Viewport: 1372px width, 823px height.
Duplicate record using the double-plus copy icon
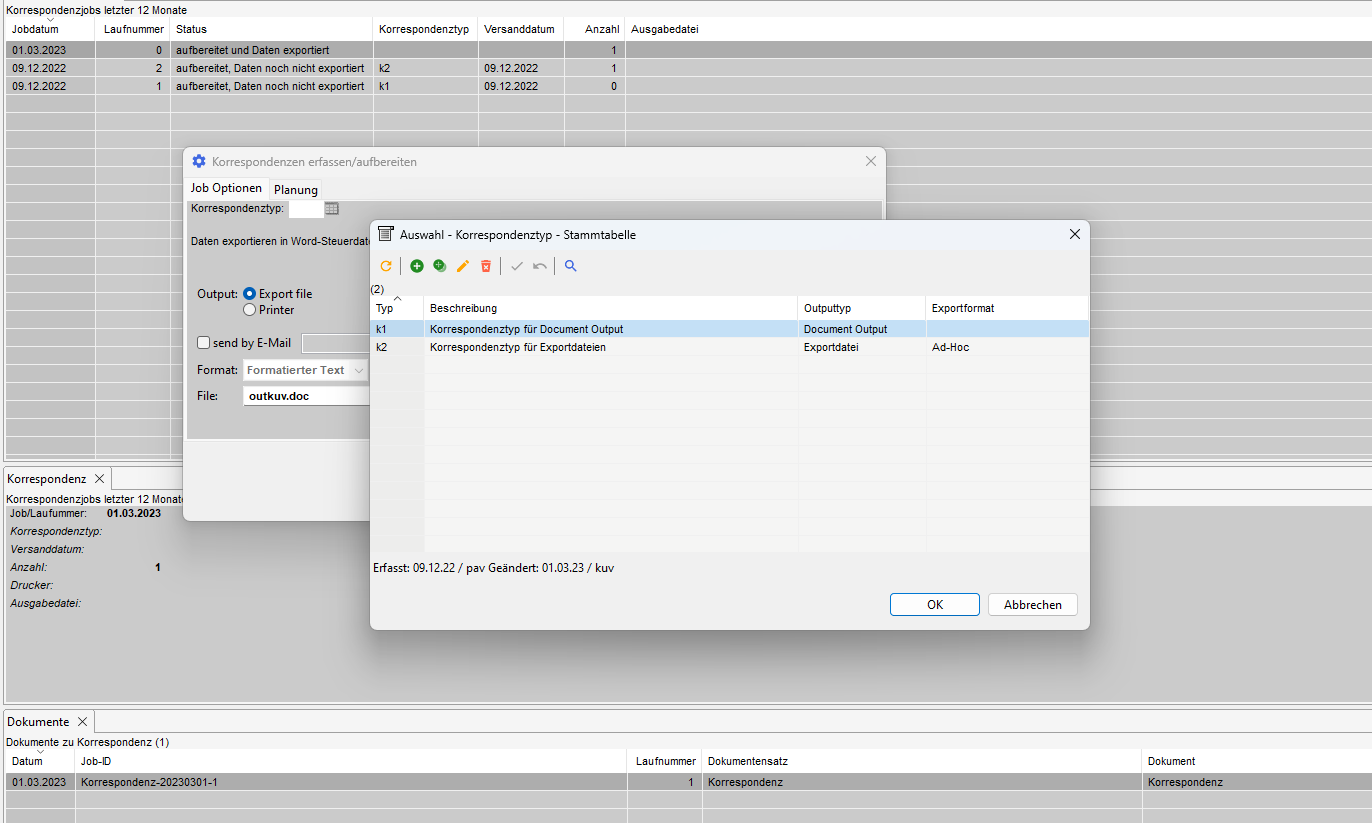(x=440, y=266)
